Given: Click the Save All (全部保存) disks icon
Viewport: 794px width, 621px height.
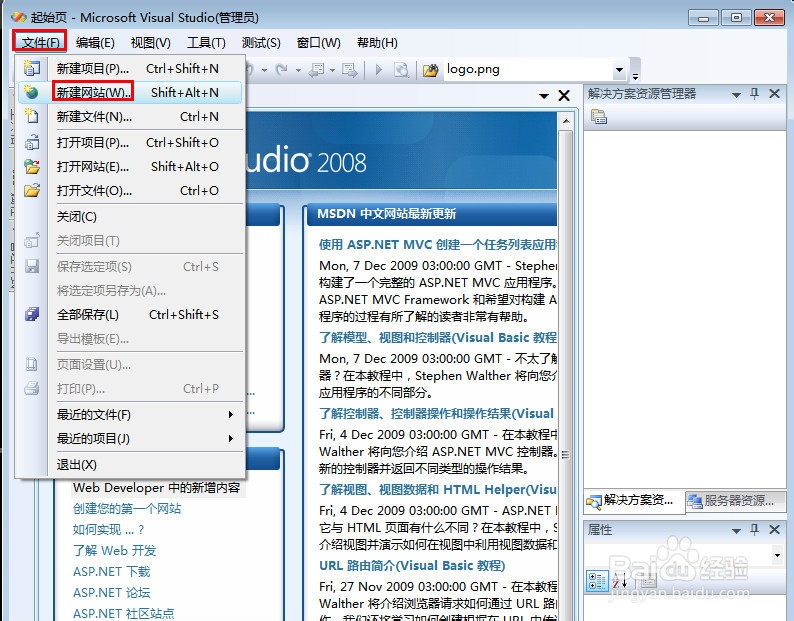Looking at the screenshot, I should [32, 314].
